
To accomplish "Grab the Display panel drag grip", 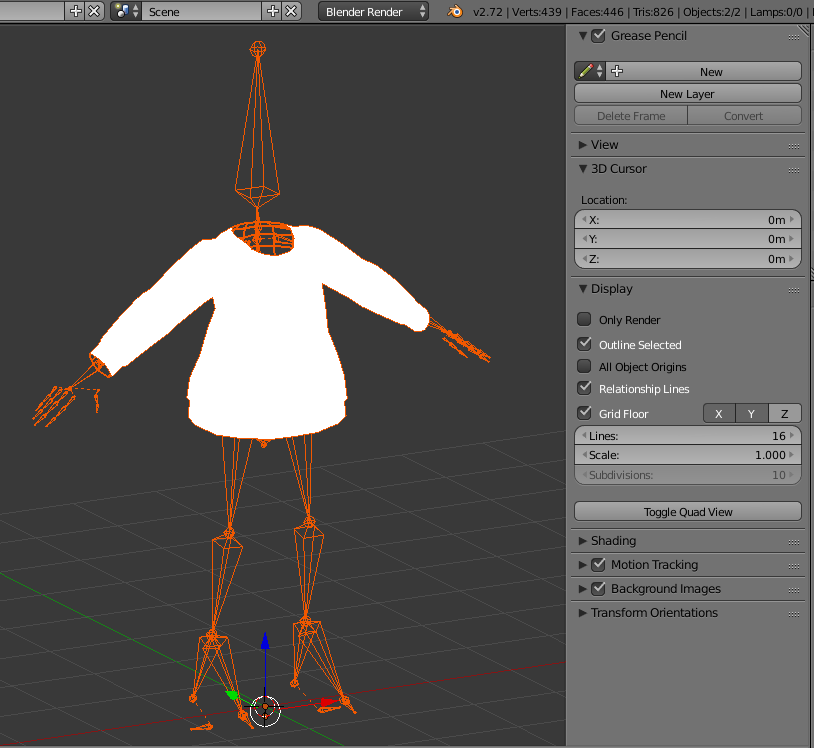I will click(794, 290).
